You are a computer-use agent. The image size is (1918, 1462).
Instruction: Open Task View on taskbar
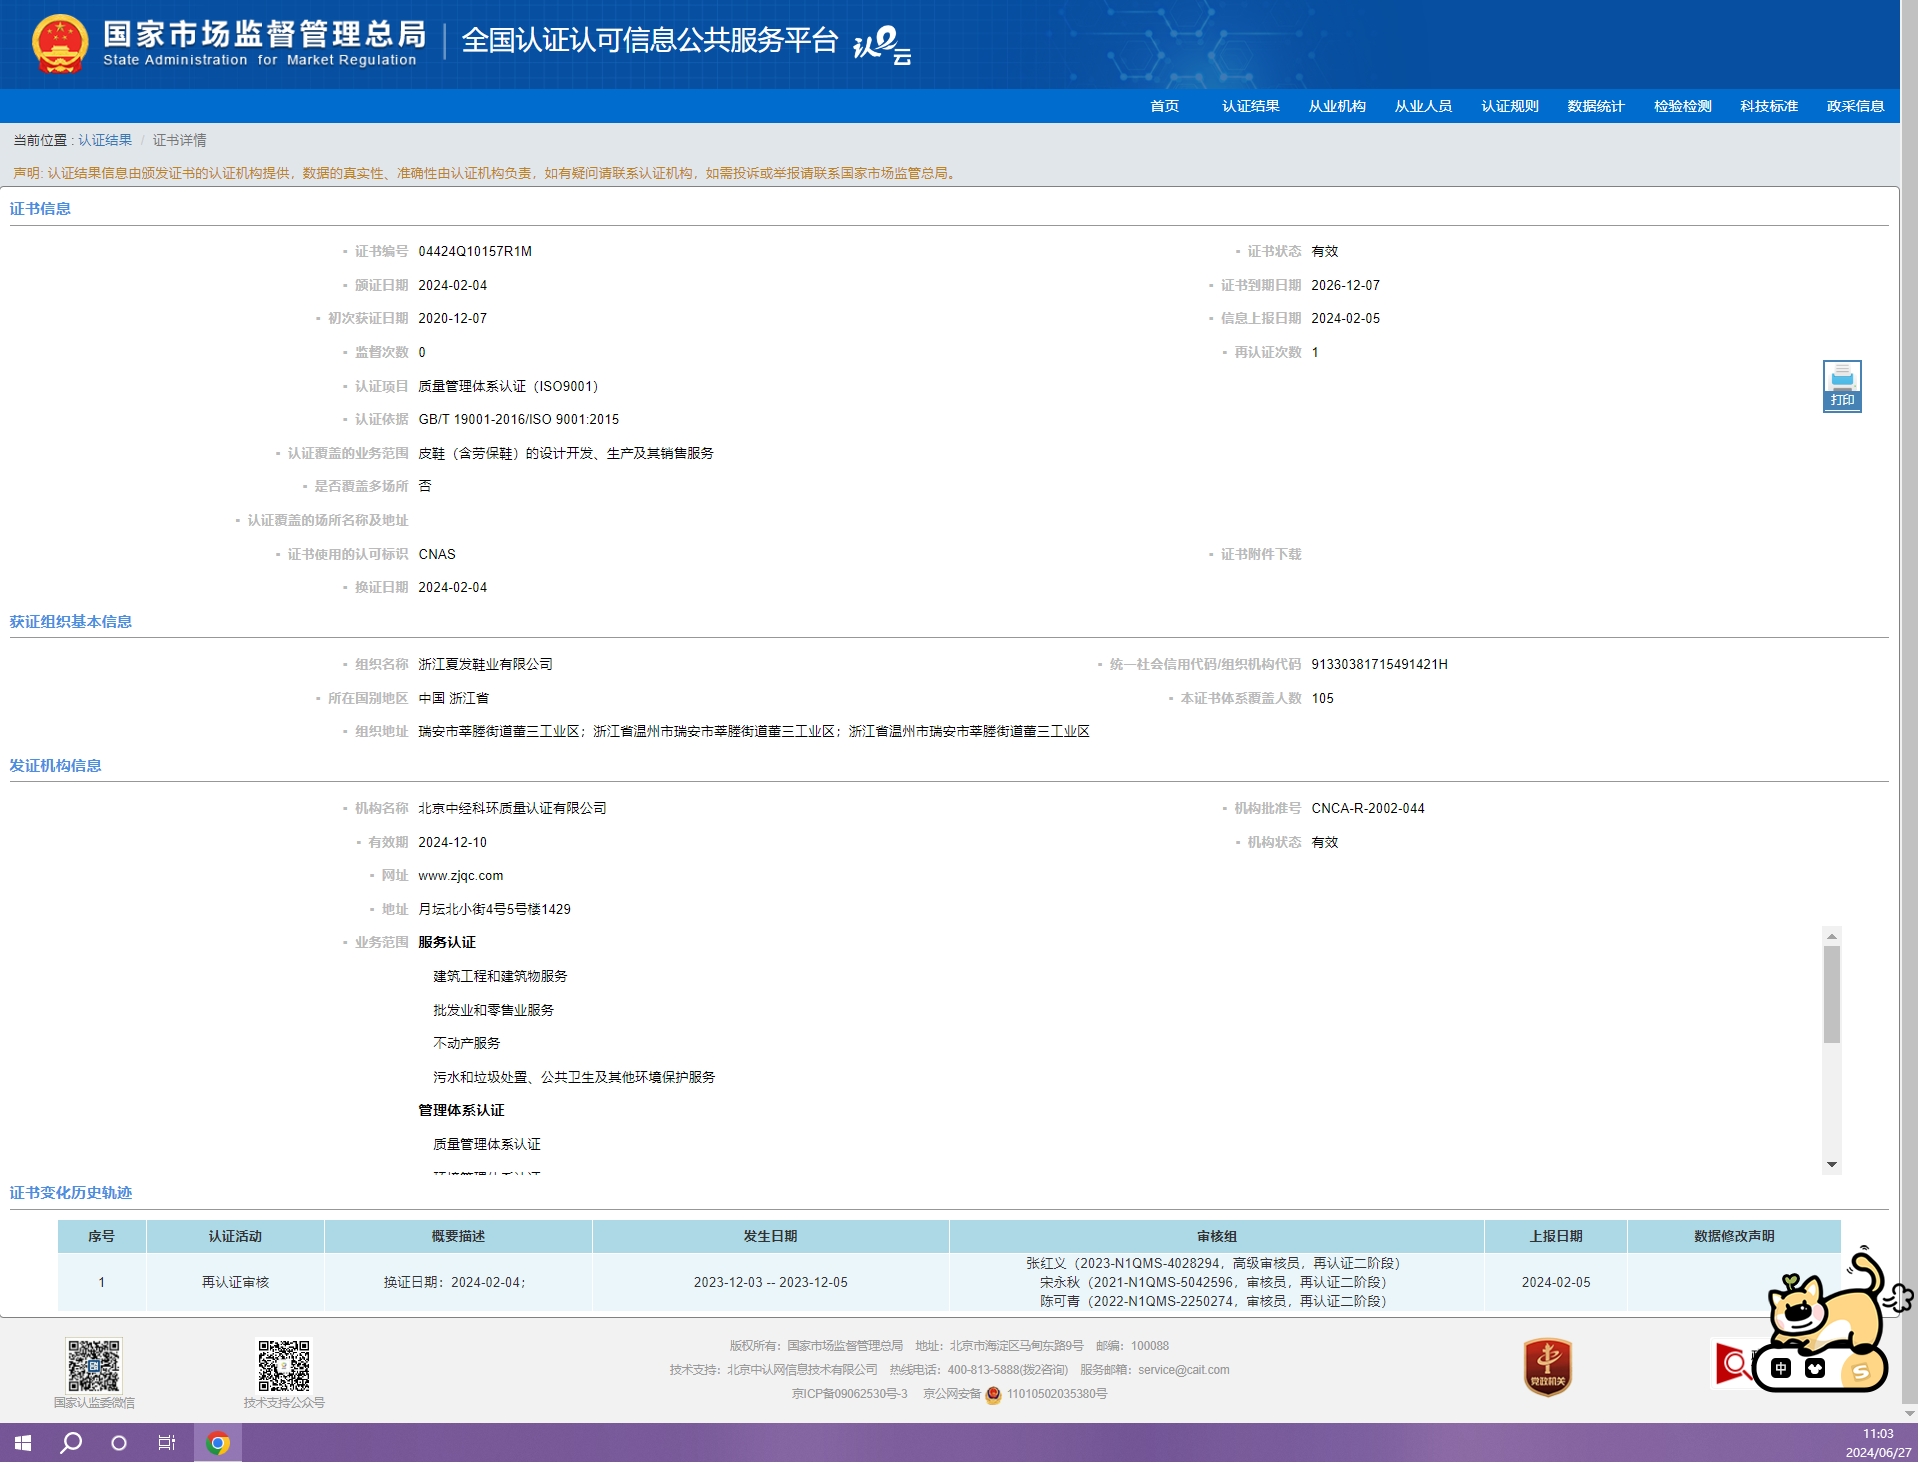pos(167,1443)
